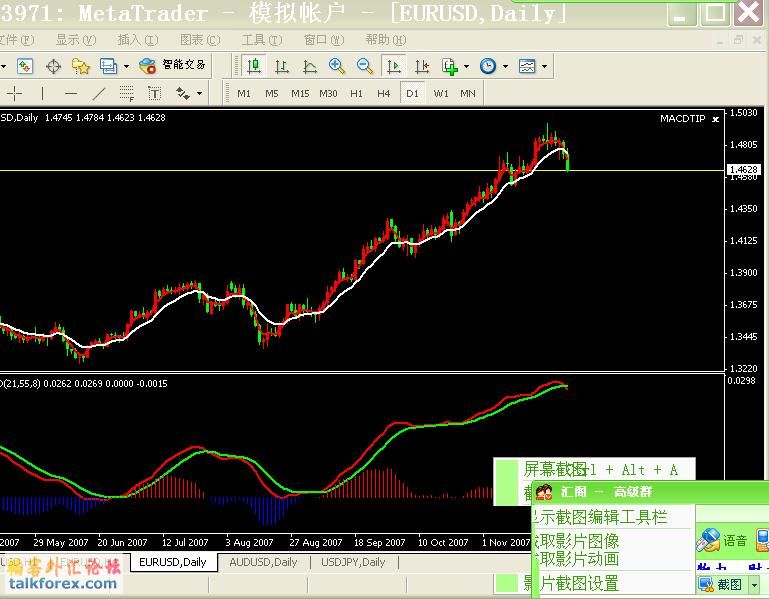
Task: Switch chart to line chart mode
Action: pos(309,66)
